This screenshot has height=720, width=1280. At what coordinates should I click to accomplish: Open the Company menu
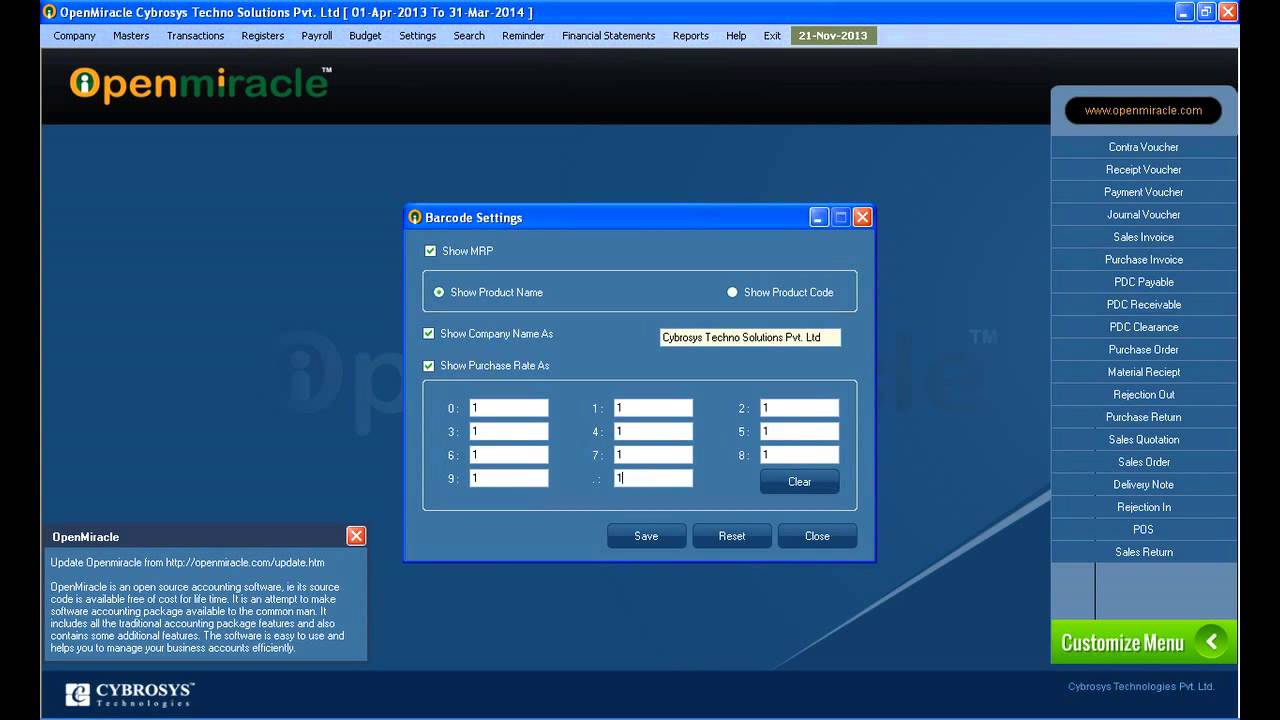(x=74, y=36)
